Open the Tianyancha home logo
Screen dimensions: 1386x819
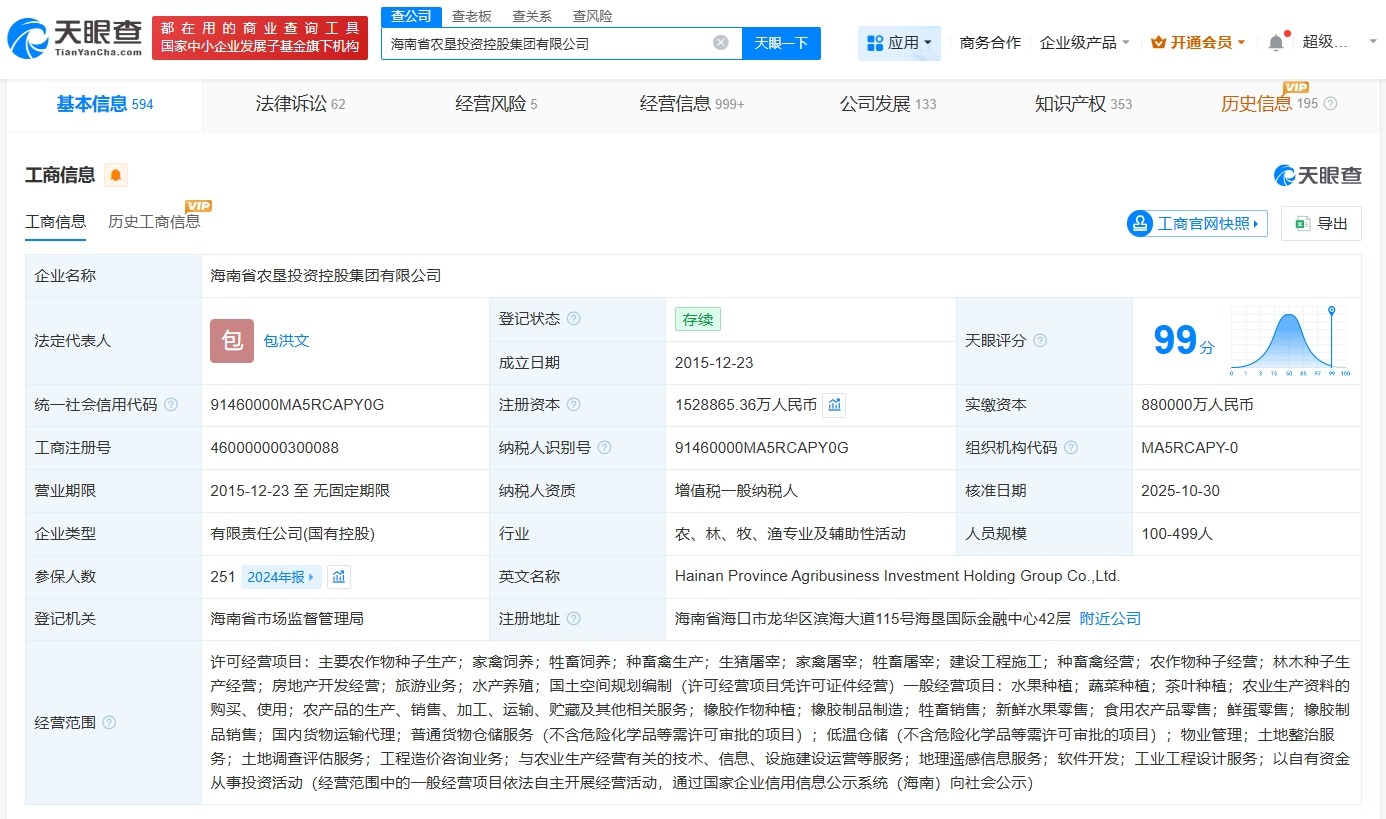(63, 36)
